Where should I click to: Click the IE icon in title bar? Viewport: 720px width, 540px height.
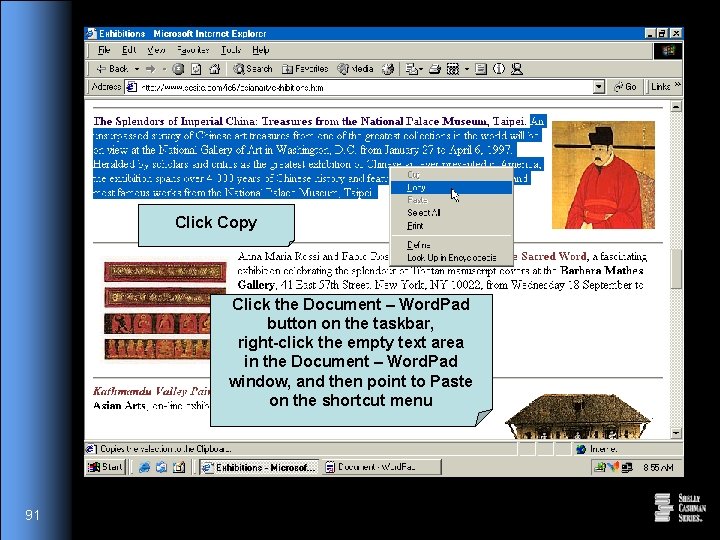pos(92,34)
